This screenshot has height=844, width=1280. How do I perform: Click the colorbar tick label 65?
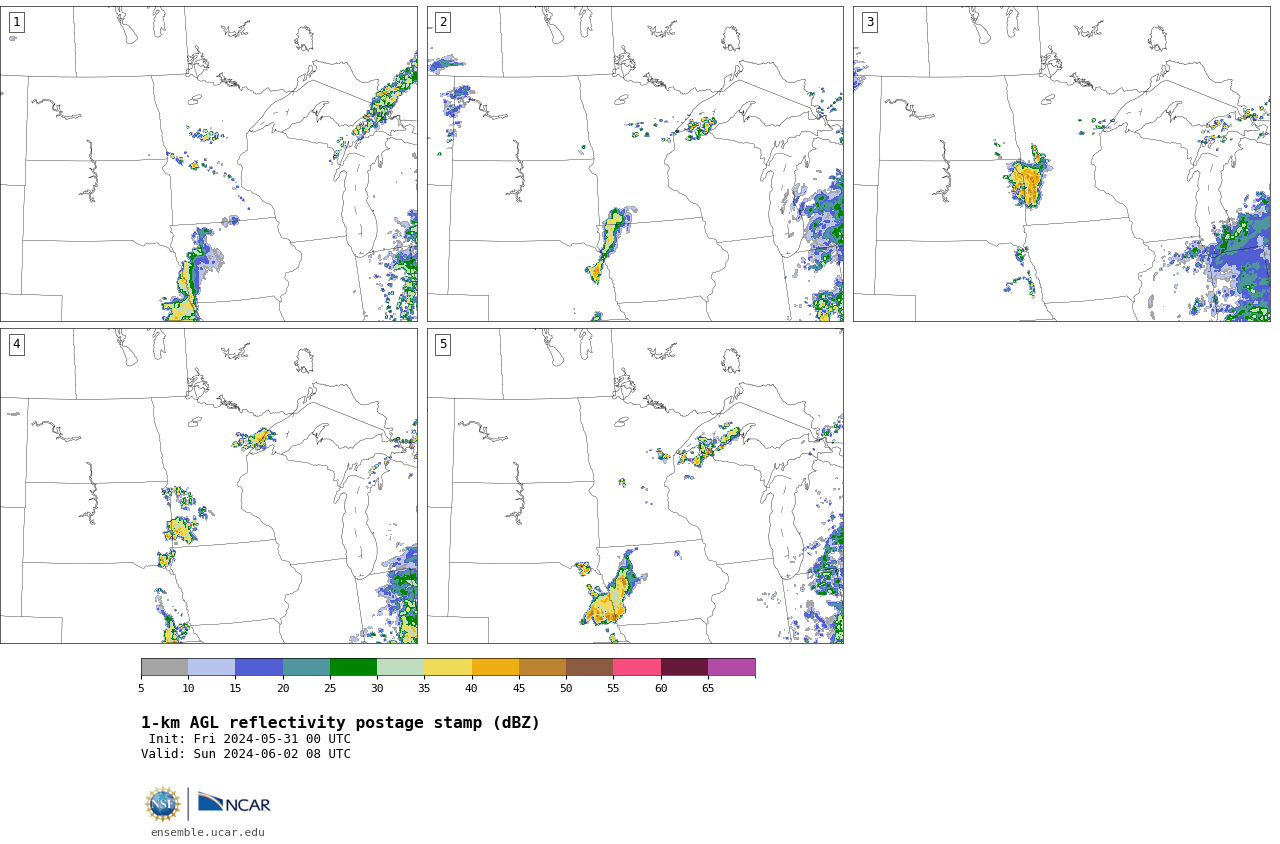click(708, 688)
